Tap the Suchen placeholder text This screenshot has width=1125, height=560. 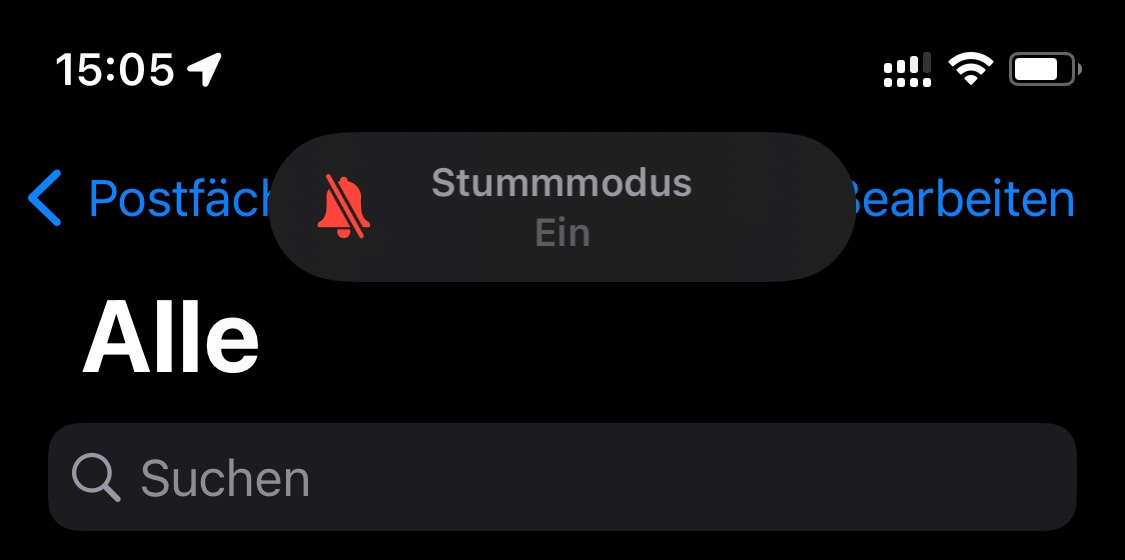click(x=225, y=478)
